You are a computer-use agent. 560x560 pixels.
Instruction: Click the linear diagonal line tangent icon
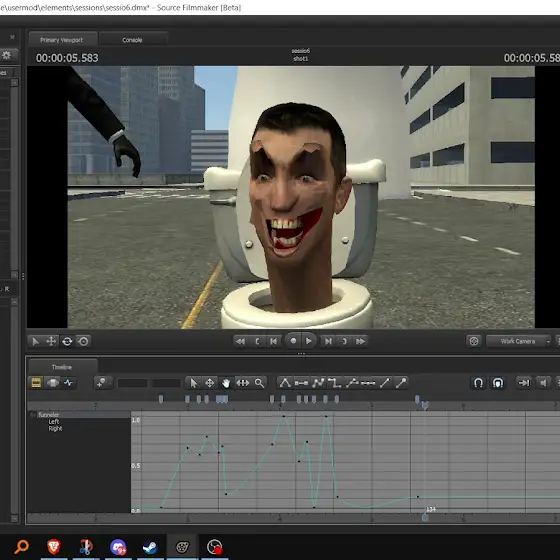point(385,383)
